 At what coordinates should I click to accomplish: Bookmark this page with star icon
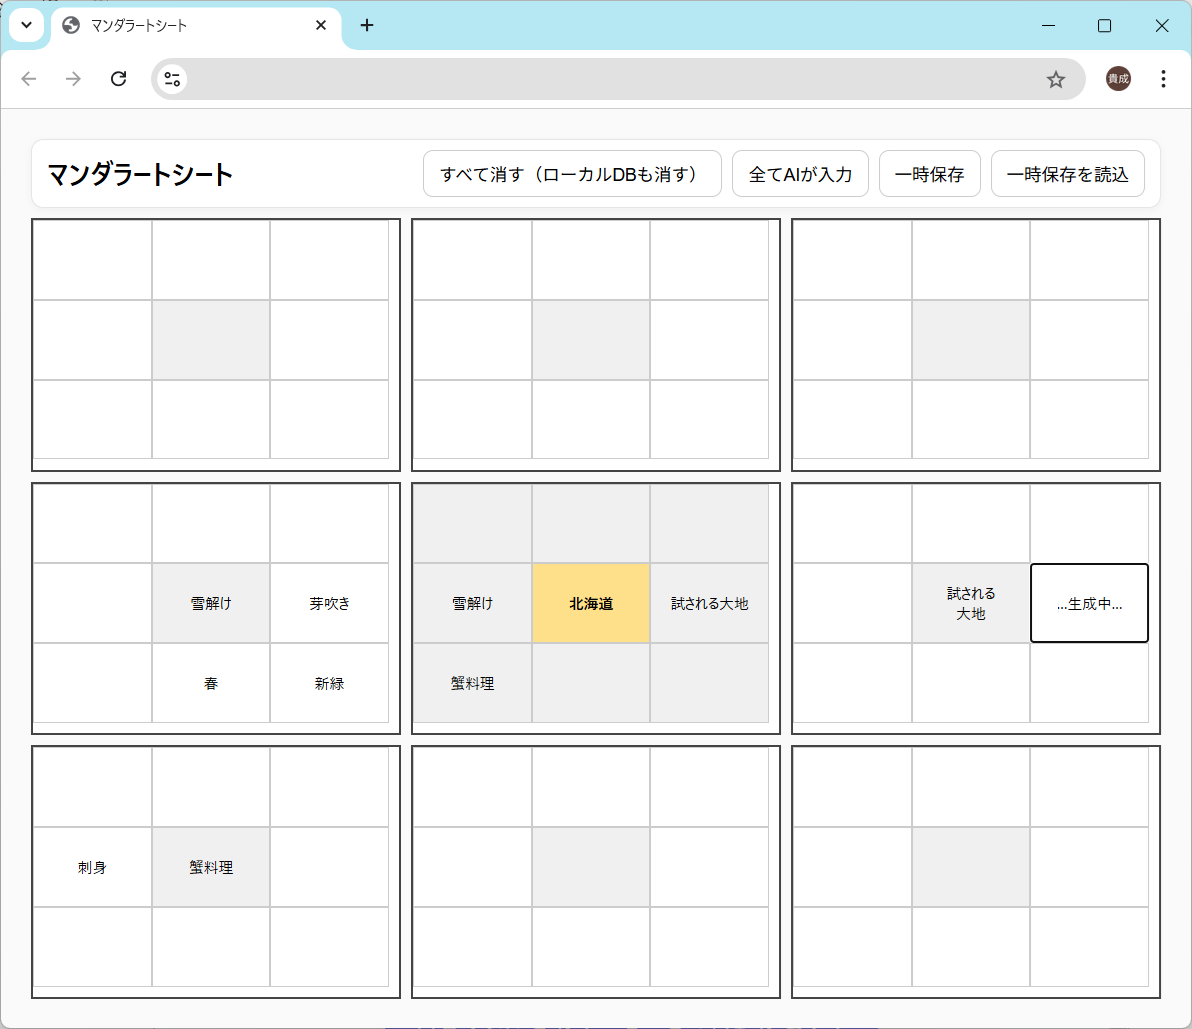pyautogui.click(x=1055, y=79)
